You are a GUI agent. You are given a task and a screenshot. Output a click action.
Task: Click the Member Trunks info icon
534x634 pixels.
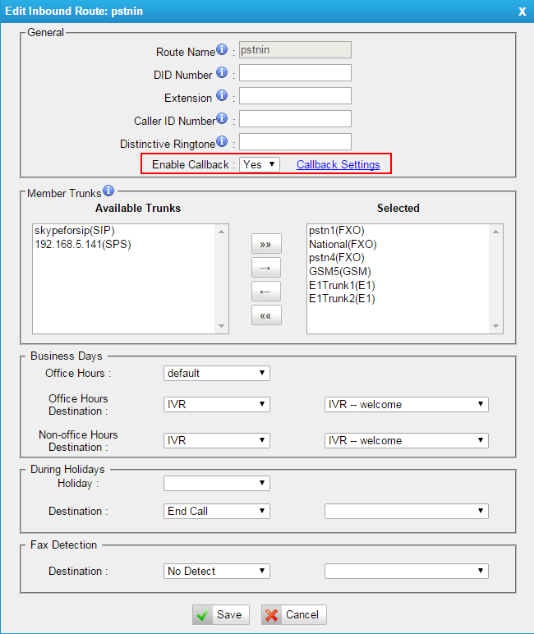(x=108, y=190)
